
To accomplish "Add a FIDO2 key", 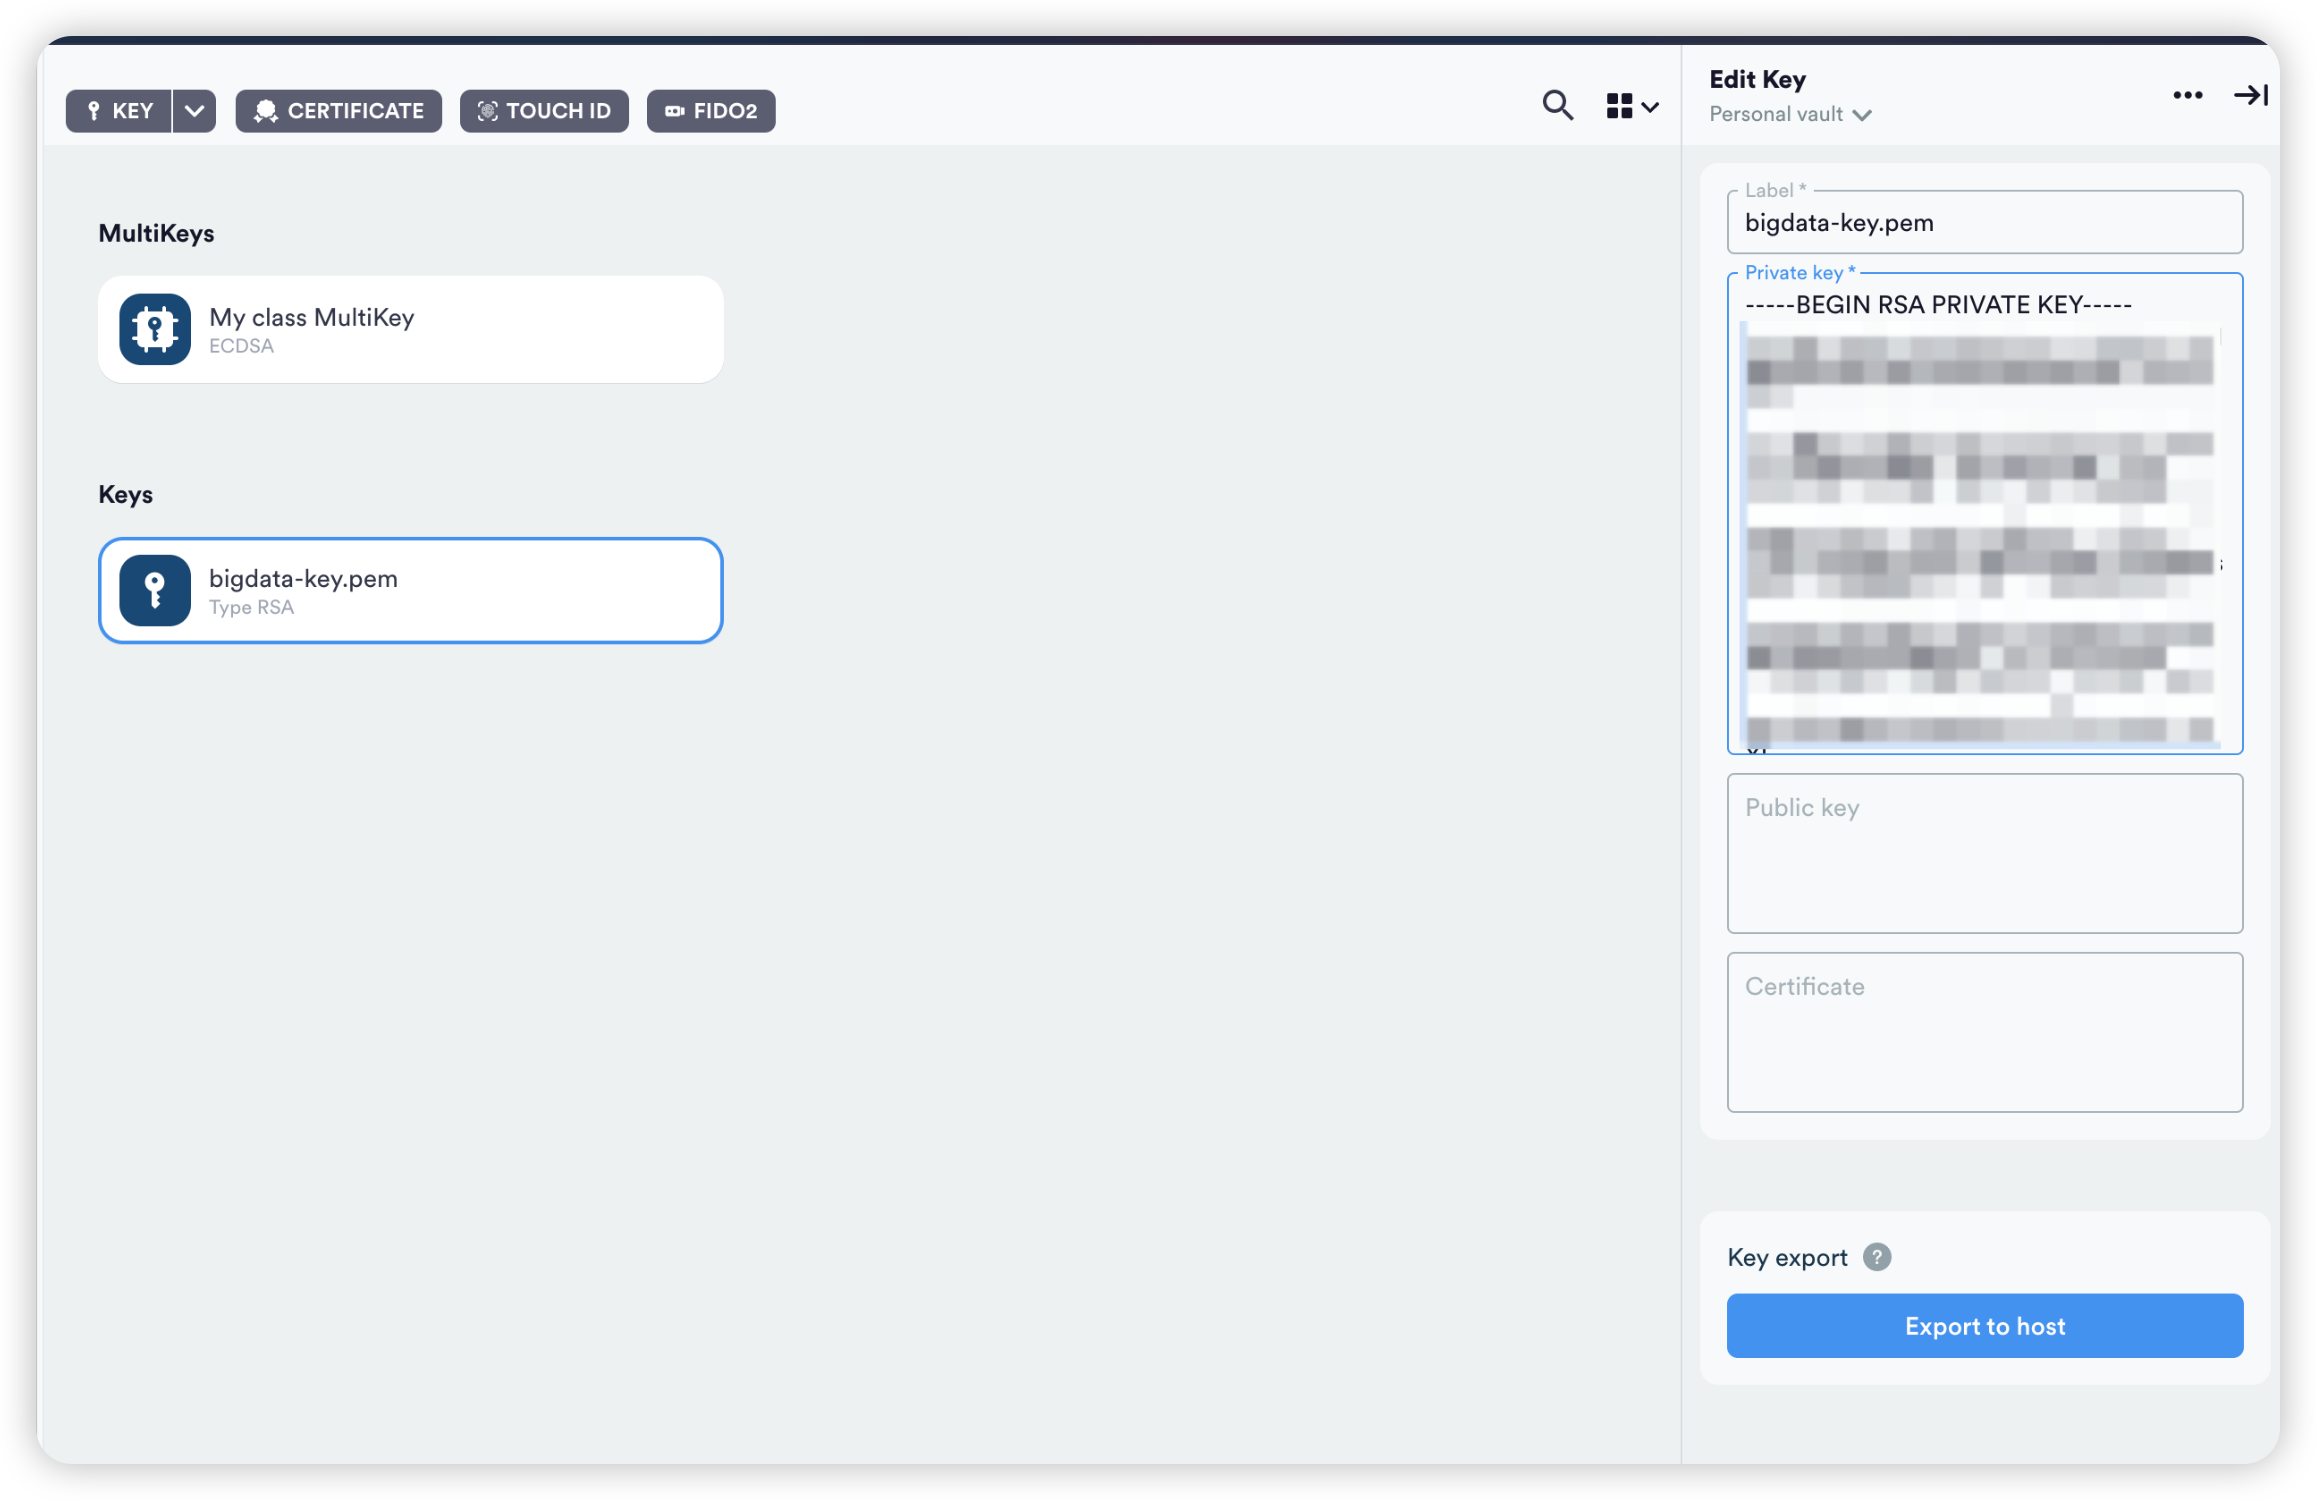I will (711, 111).
